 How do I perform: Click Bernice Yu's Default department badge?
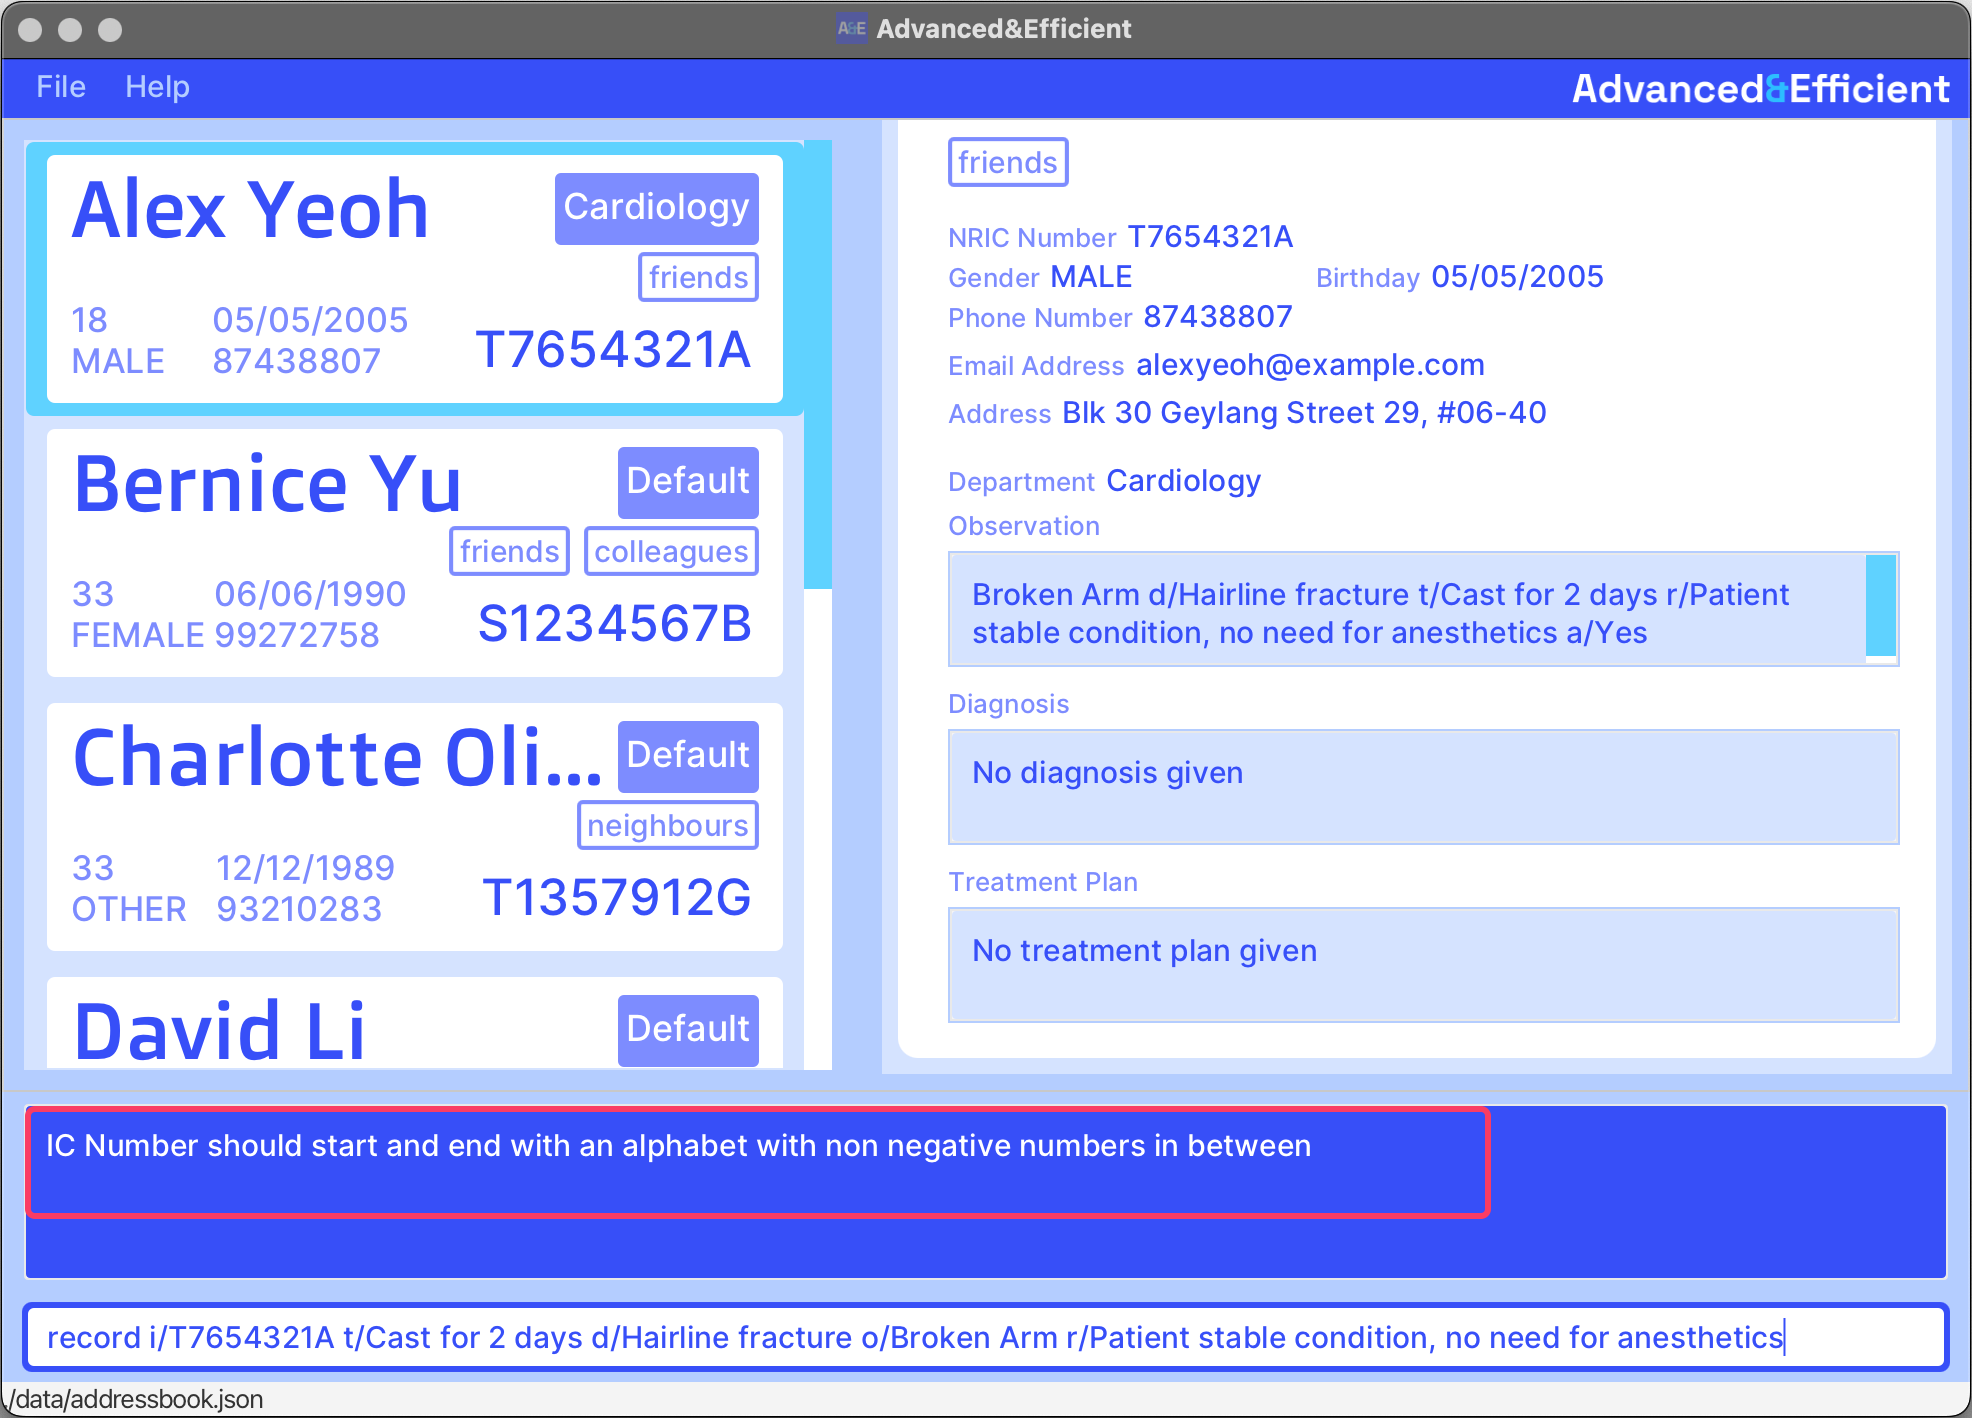[688, 482]
